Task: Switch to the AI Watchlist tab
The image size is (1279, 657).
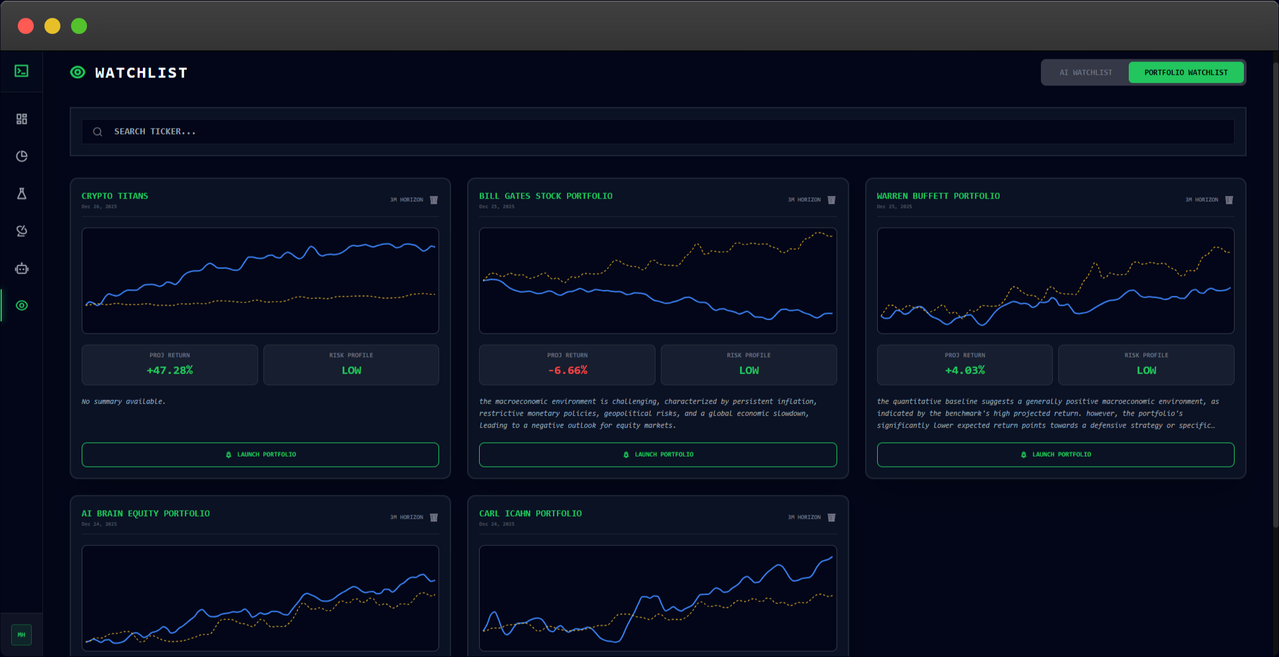Action: pos(1086,72)
